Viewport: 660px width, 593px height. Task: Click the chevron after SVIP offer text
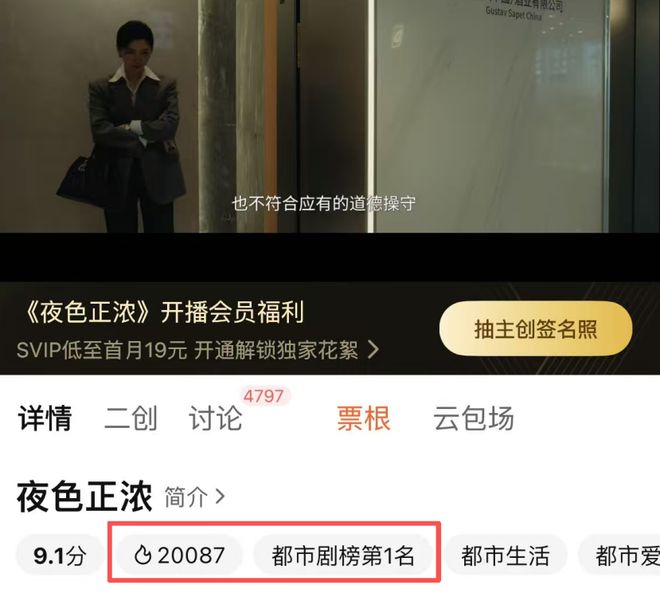pyautogui.click(x=373, y=349)
